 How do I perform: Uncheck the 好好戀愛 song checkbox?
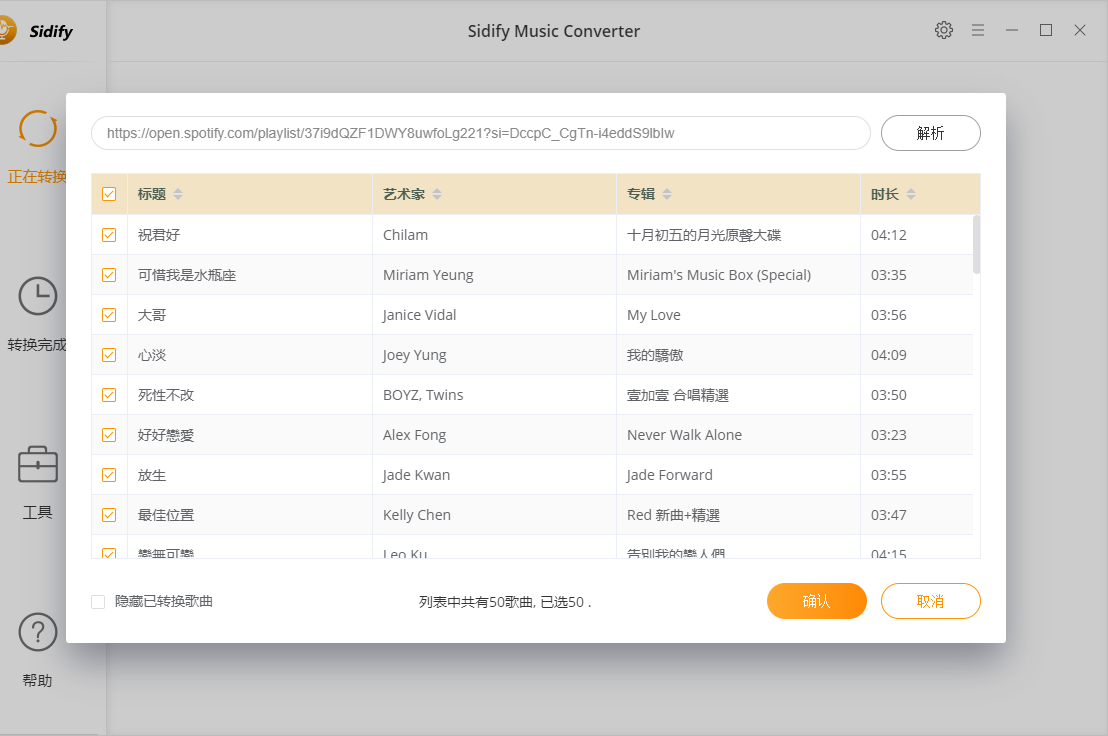click(109, 435)
